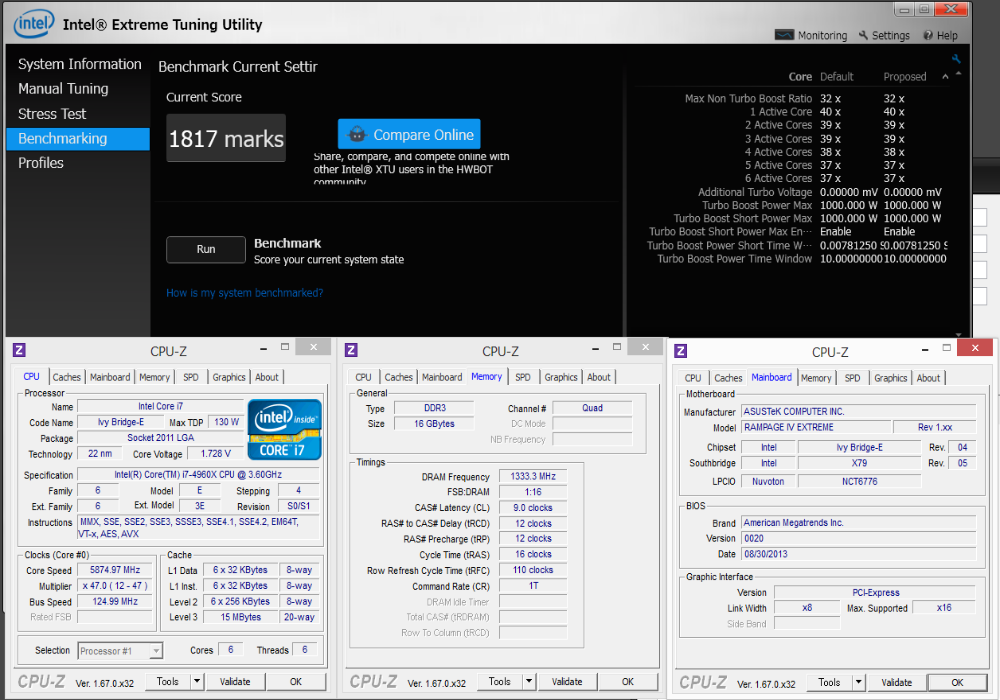Click the Model field RAMPAGE IV EXTREME
The width and height of the screenshot is (1000, 700).
click(816, 427)
